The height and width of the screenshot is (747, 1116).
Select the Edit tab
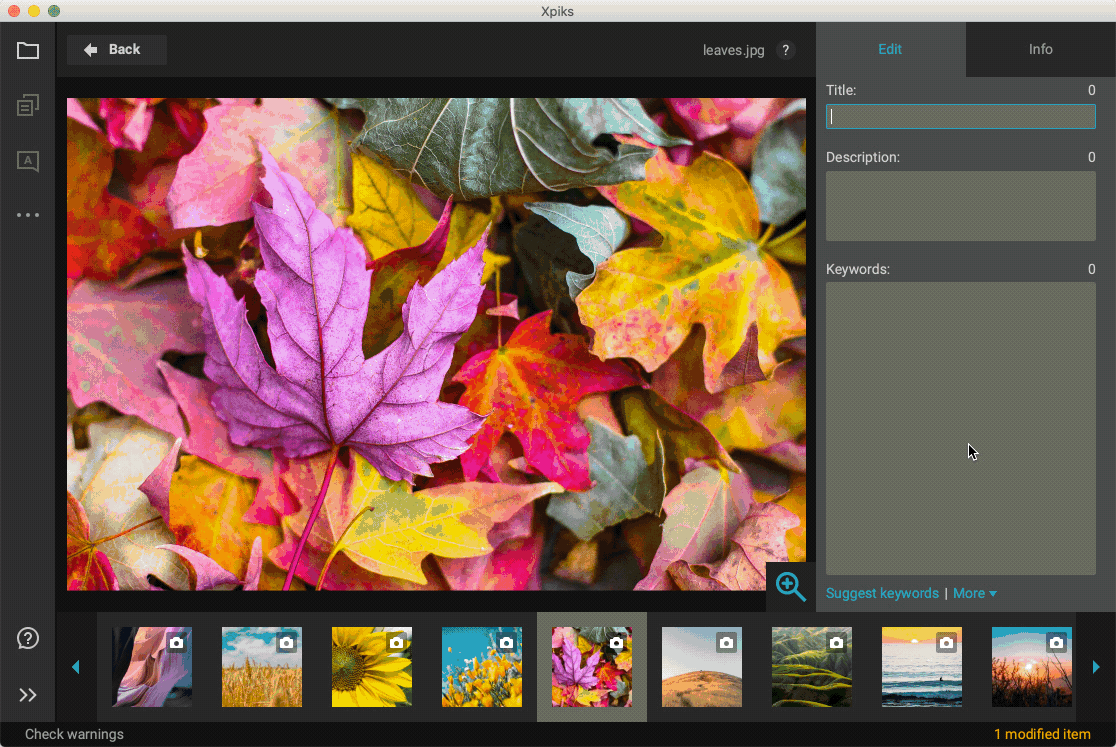[890, 49]
